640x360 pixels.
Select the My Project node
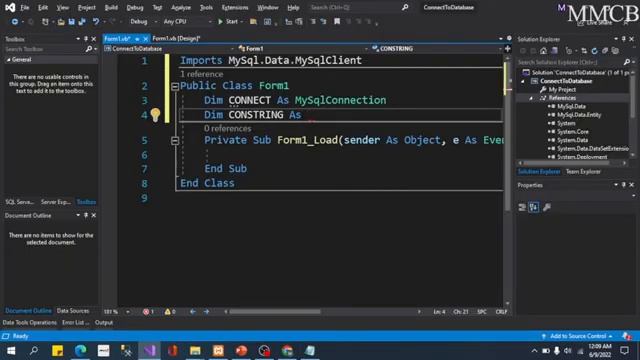click(x=562, y=90)
